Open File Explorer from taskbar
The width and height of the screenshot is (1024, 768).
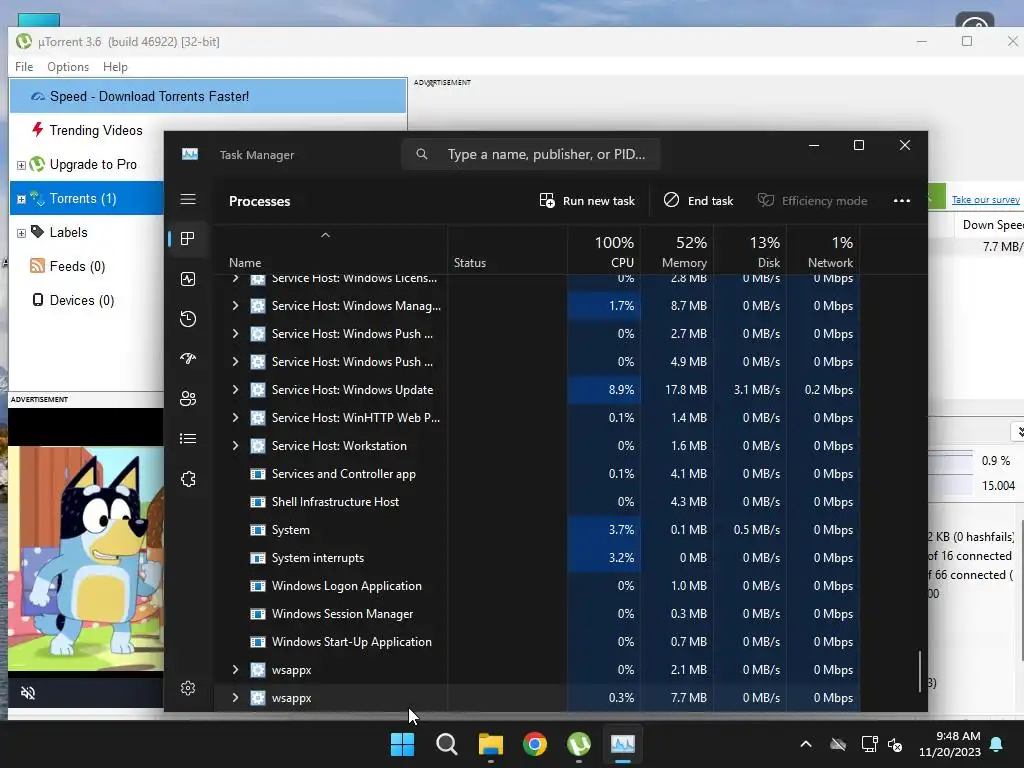tap(490, 744)
